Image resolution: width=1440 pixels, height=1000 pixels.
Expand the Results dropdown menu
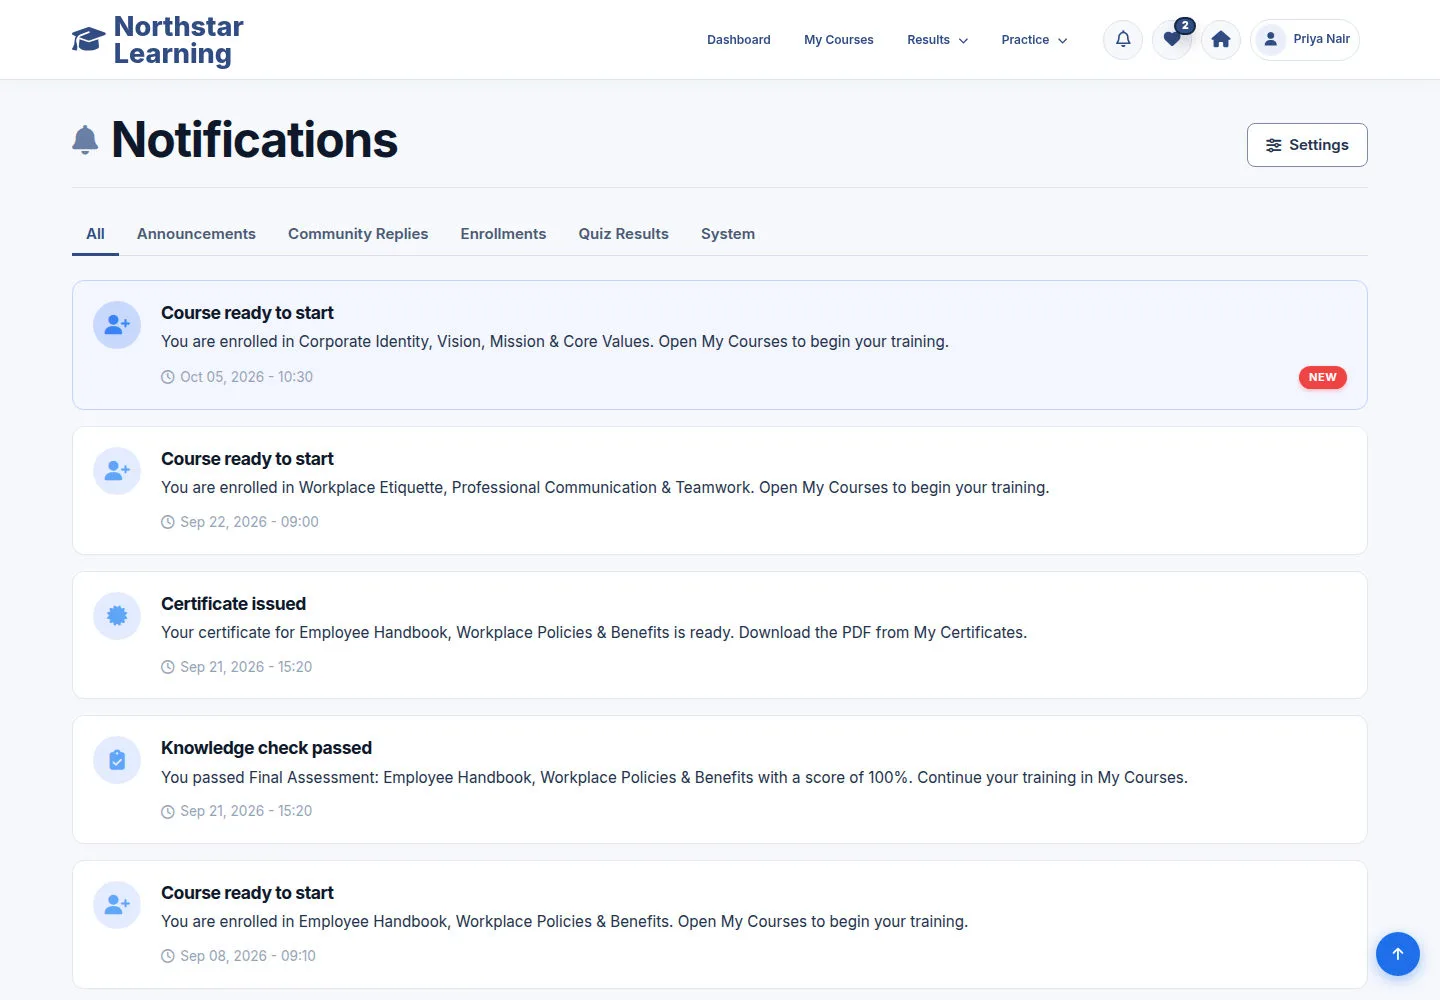click(x=937, y=40)
